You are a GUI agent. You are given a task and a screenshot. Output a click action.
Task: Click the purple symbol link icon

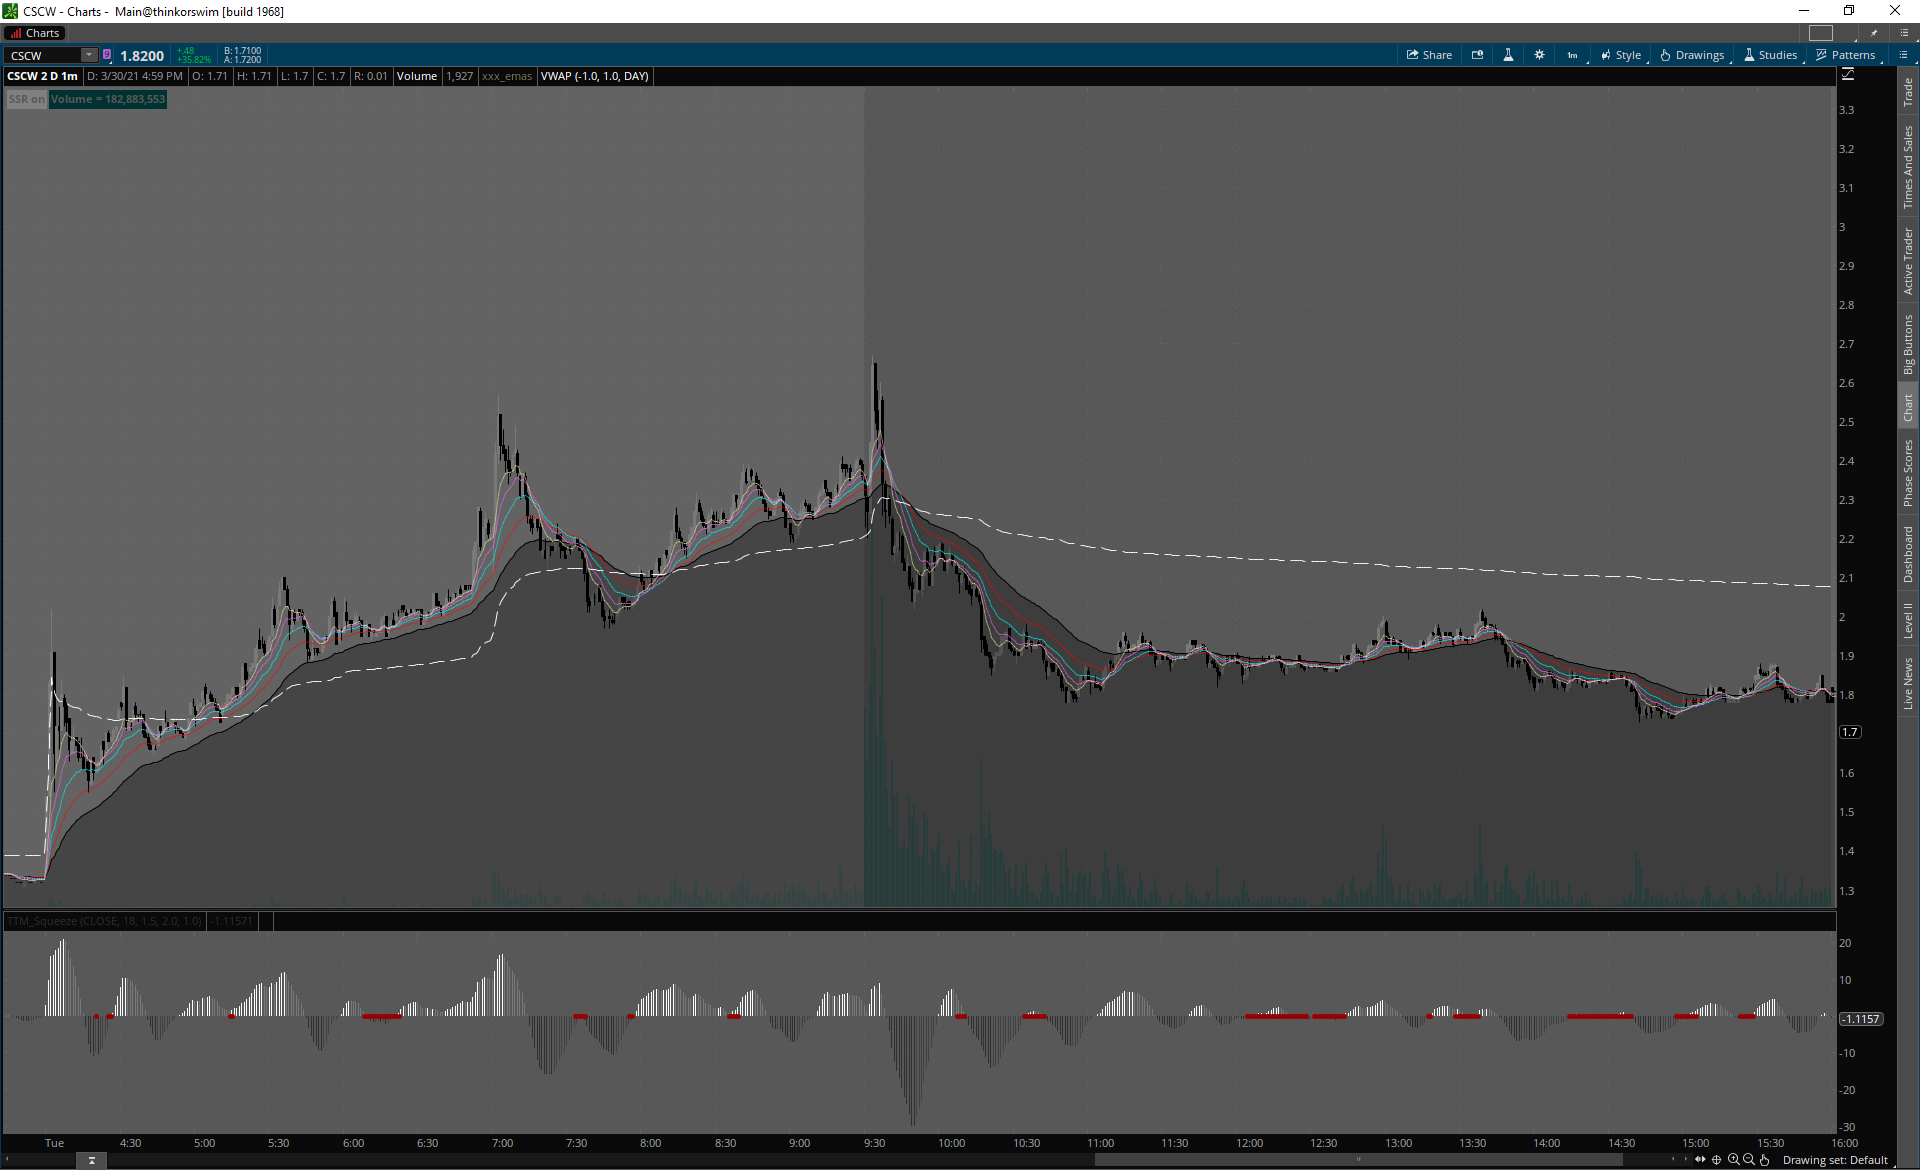[x=107, y=55]
